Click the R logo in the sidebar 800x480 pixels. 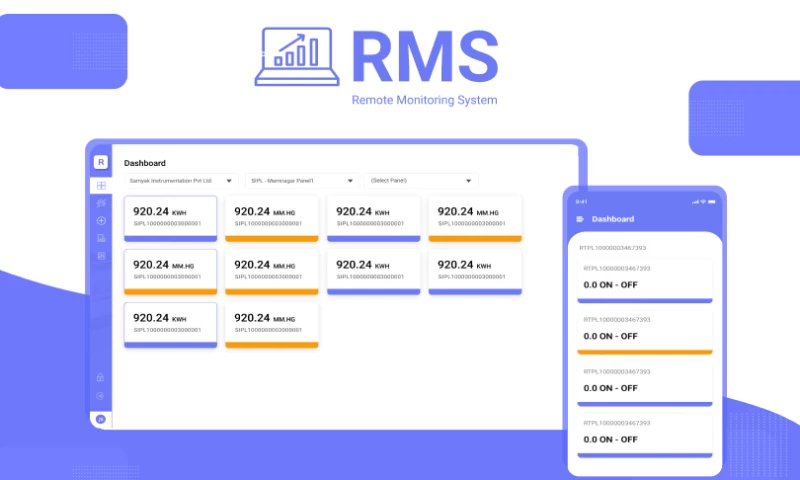coord(100,162)
